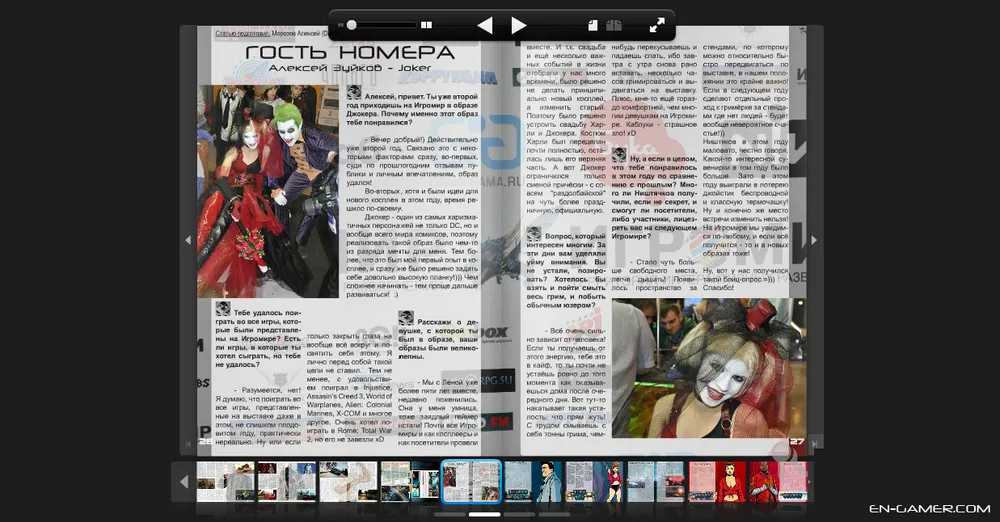Enter fullscreen mode
This screenshot has width=1000, height=522.
(657, 25)
